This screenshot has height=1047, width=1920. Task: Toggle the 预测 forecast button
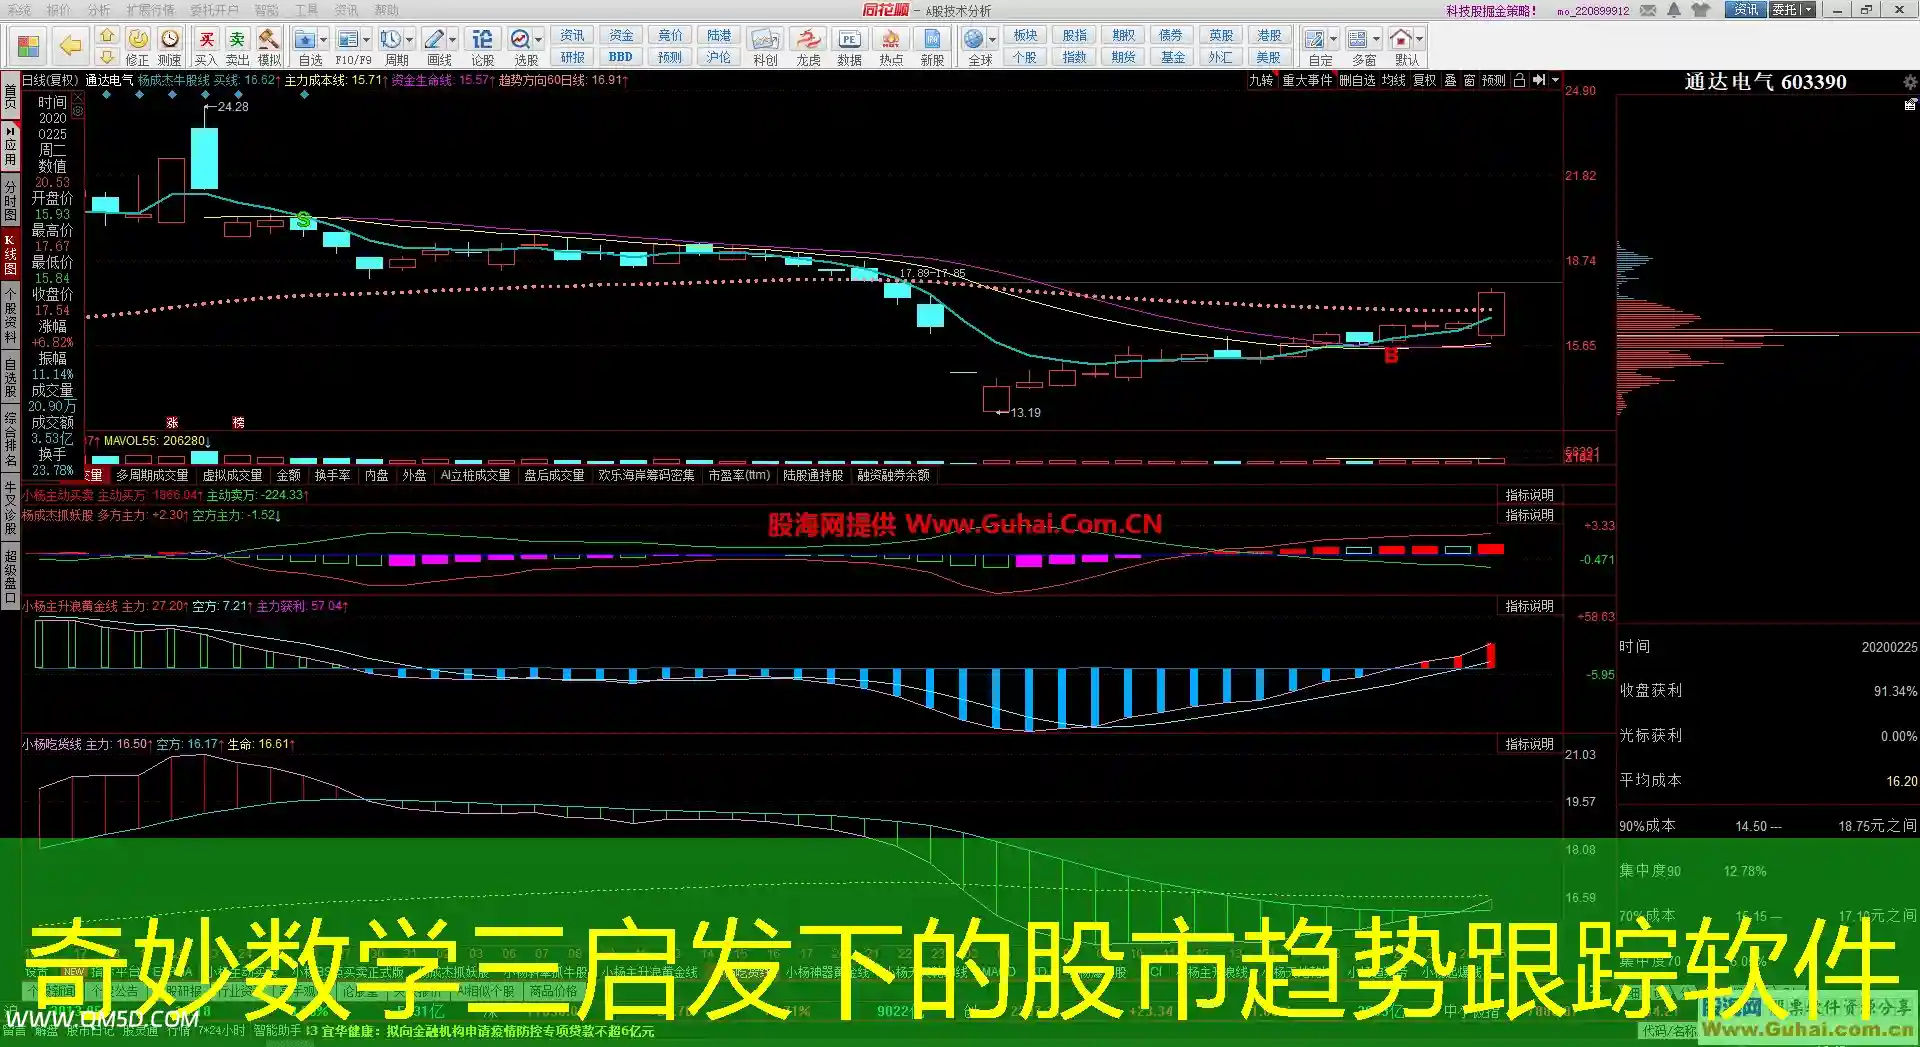pos(1494,80)
